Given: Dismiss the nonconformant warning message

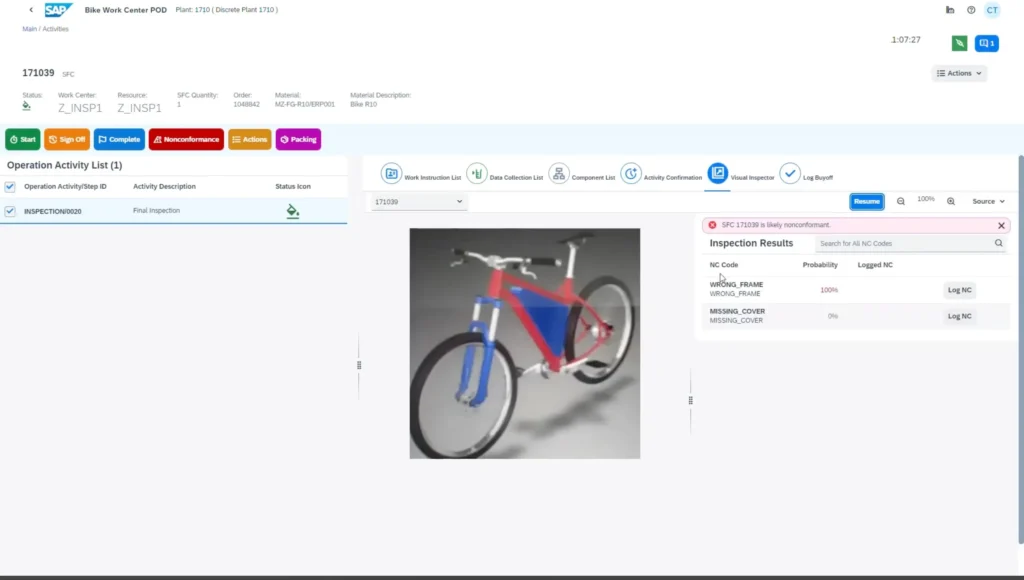Looking at the screenshot, I should click(1001, 225).
